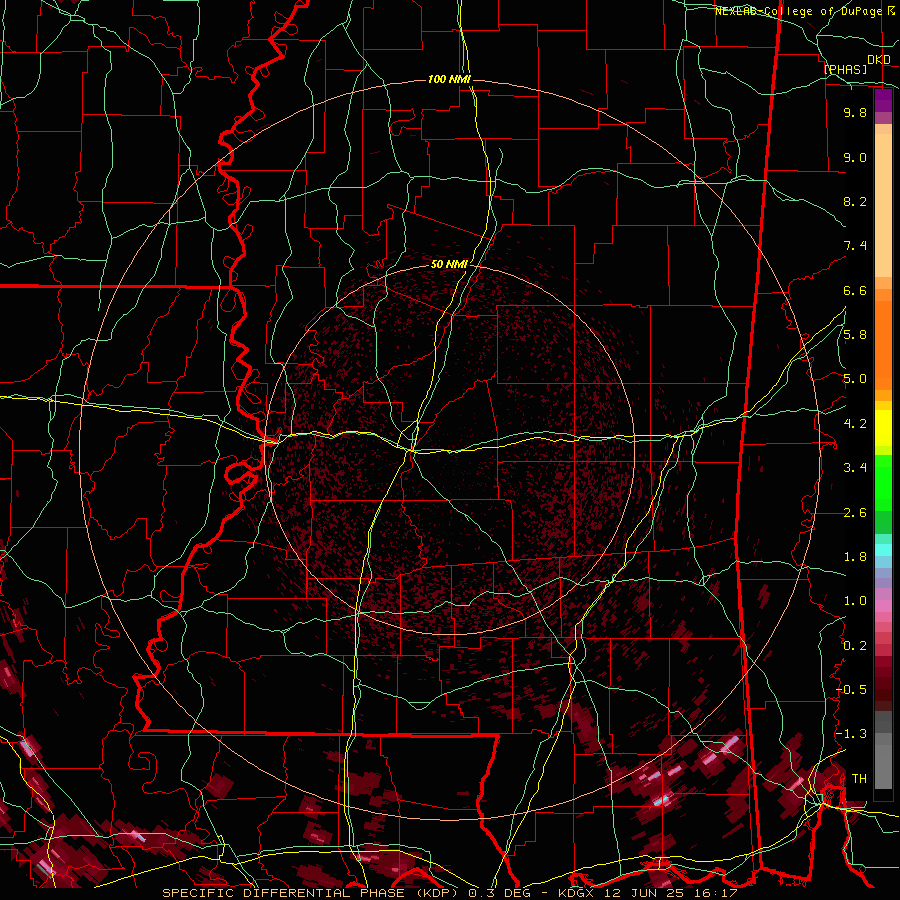900x900 pixels.
Task: Click the [PHAS] unit label
Action: tap(845, 69)
